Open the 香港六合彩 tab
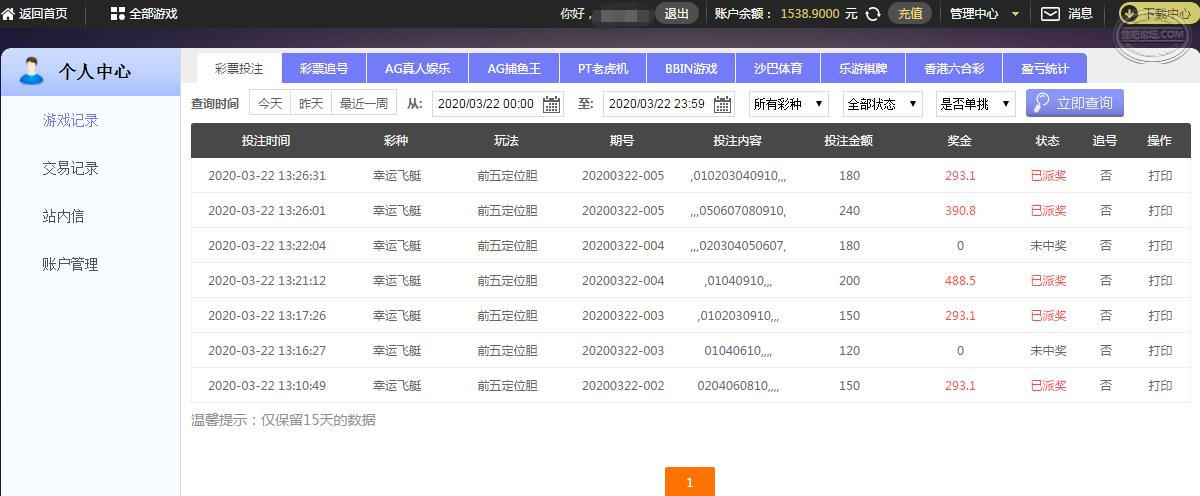 point(954,68)
